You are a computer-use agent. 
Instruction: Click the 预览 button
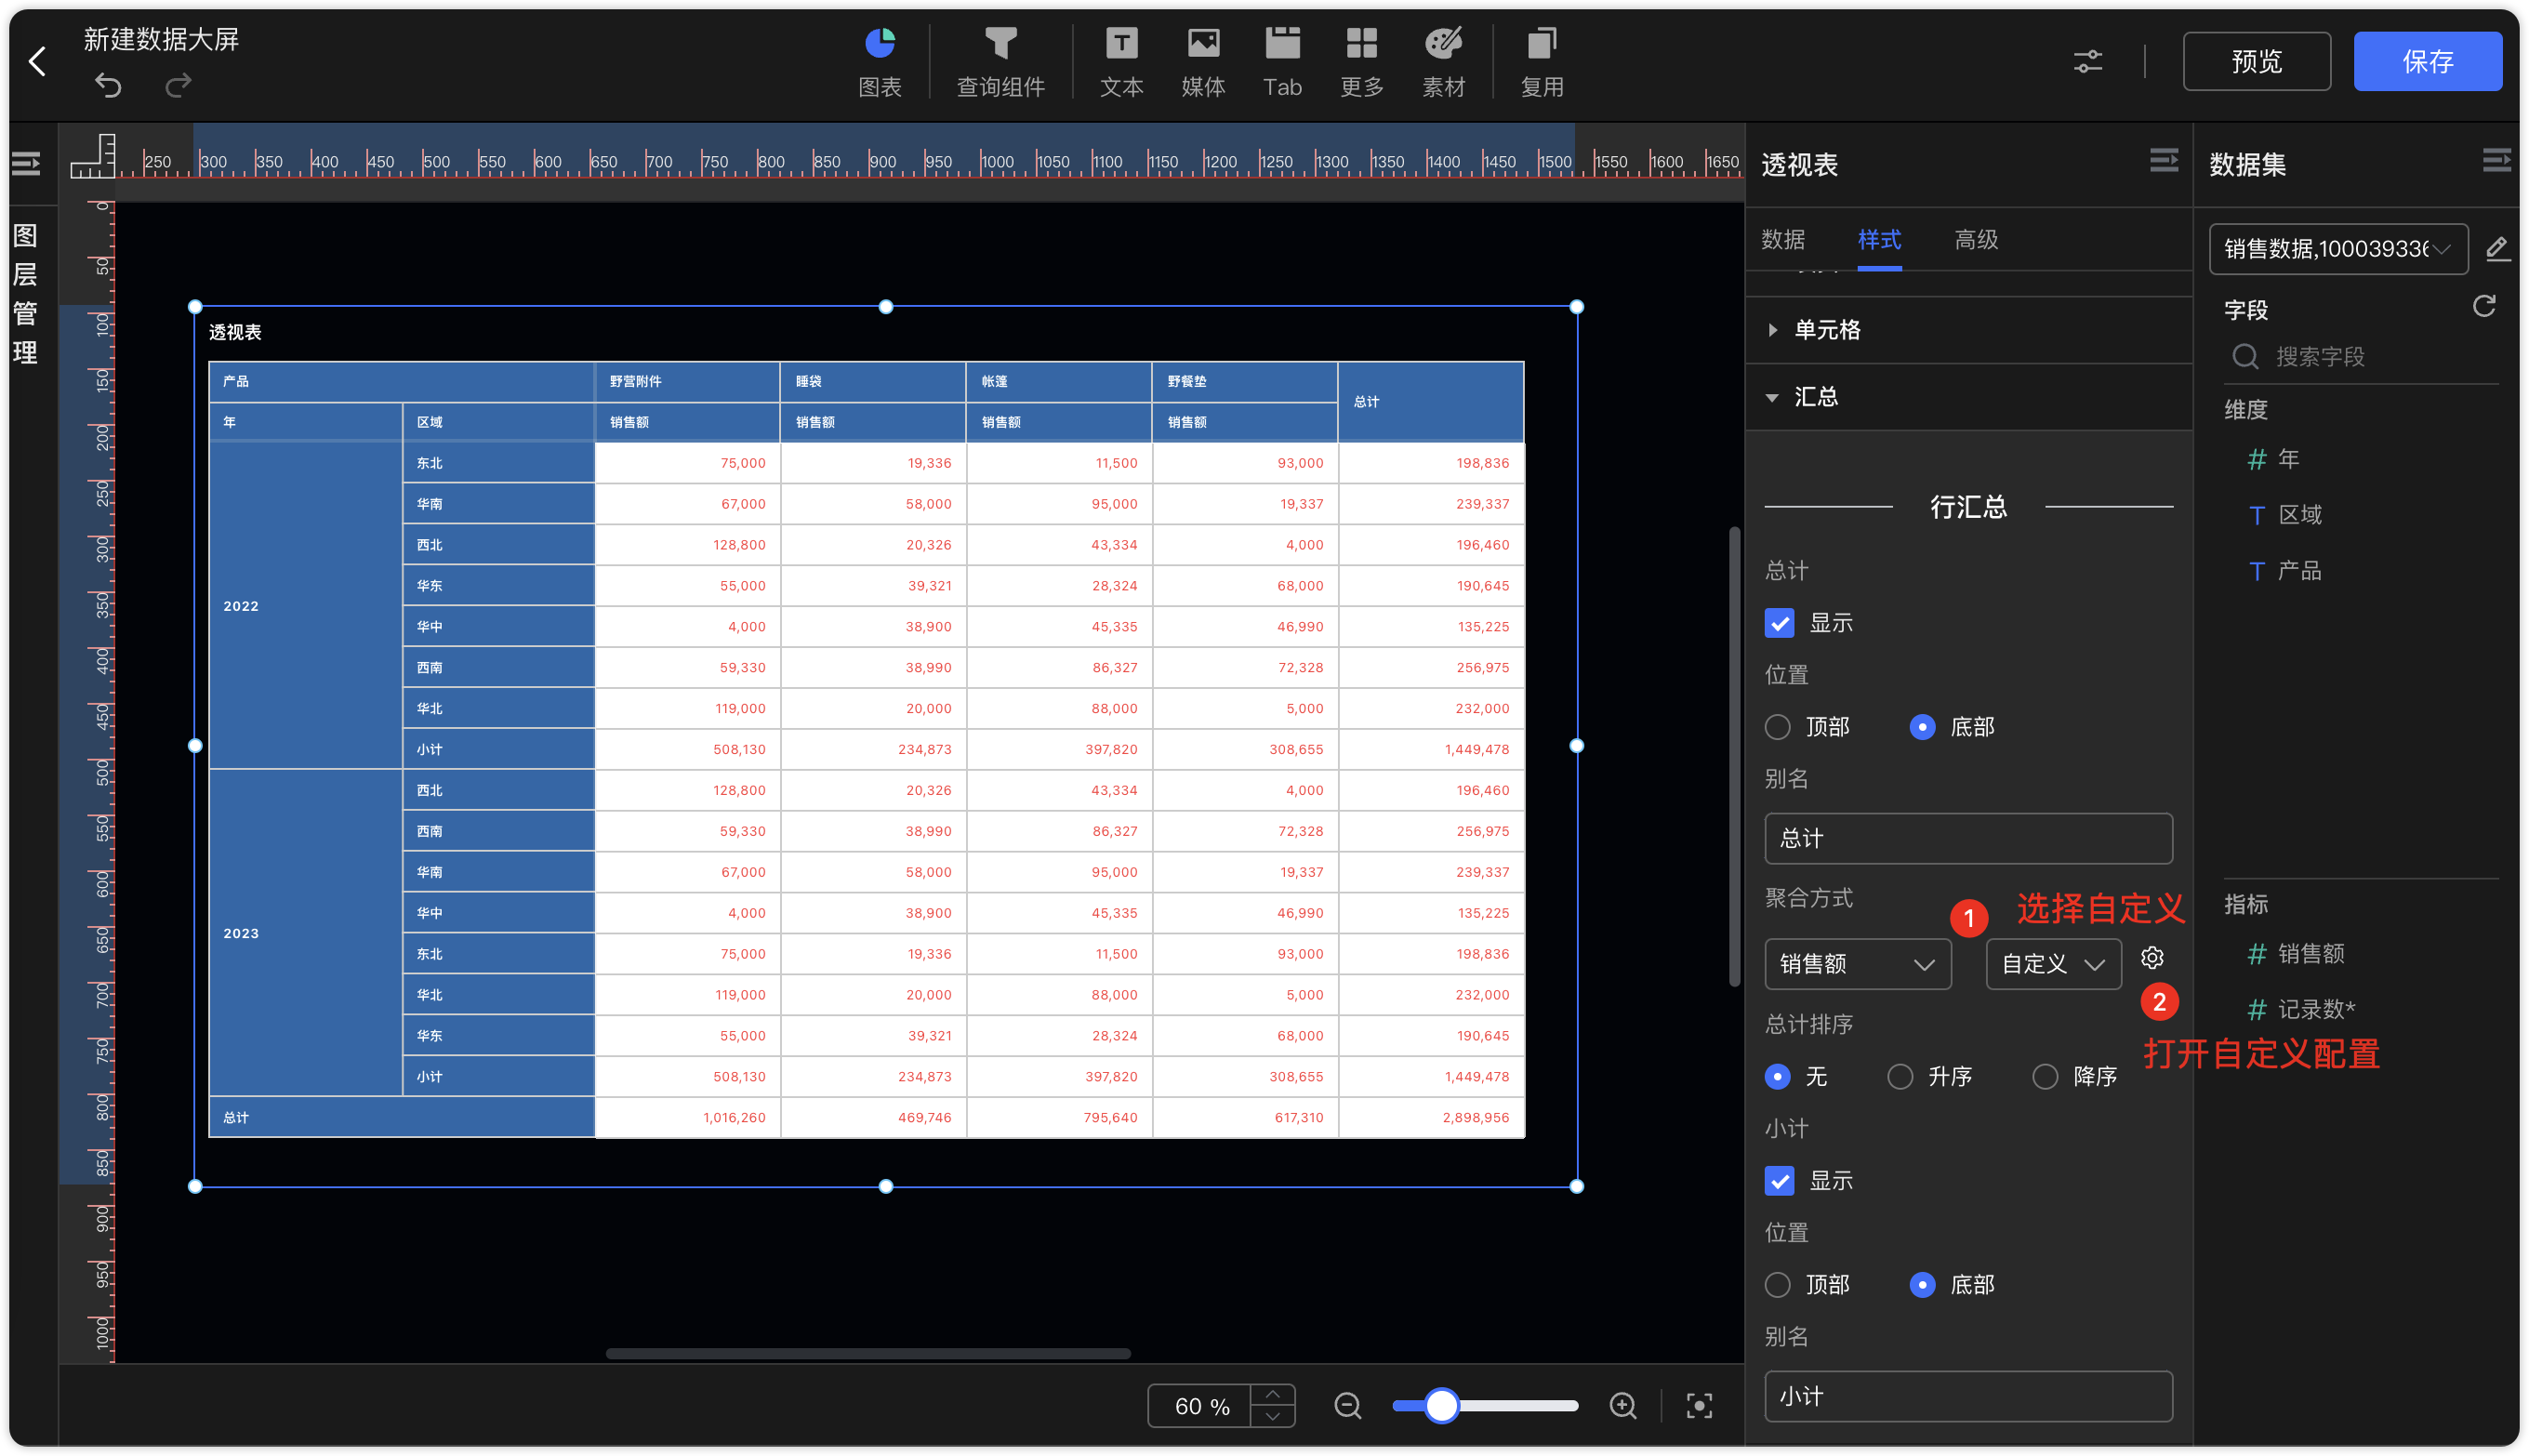point(2256,61)
